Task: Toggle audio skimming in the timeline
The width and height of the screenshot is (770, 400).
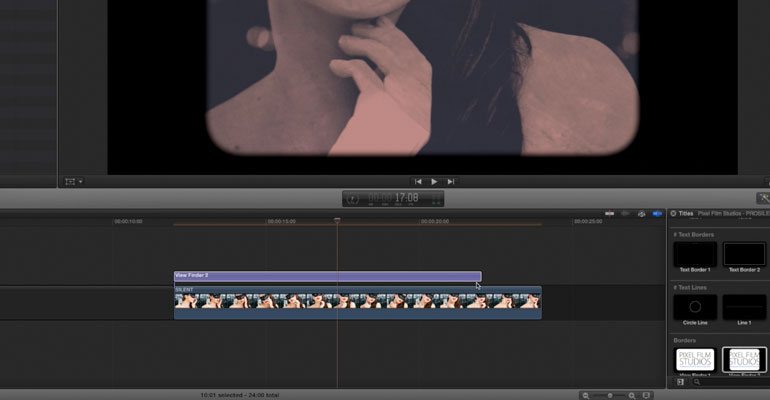Action: (x=625, y=213)
